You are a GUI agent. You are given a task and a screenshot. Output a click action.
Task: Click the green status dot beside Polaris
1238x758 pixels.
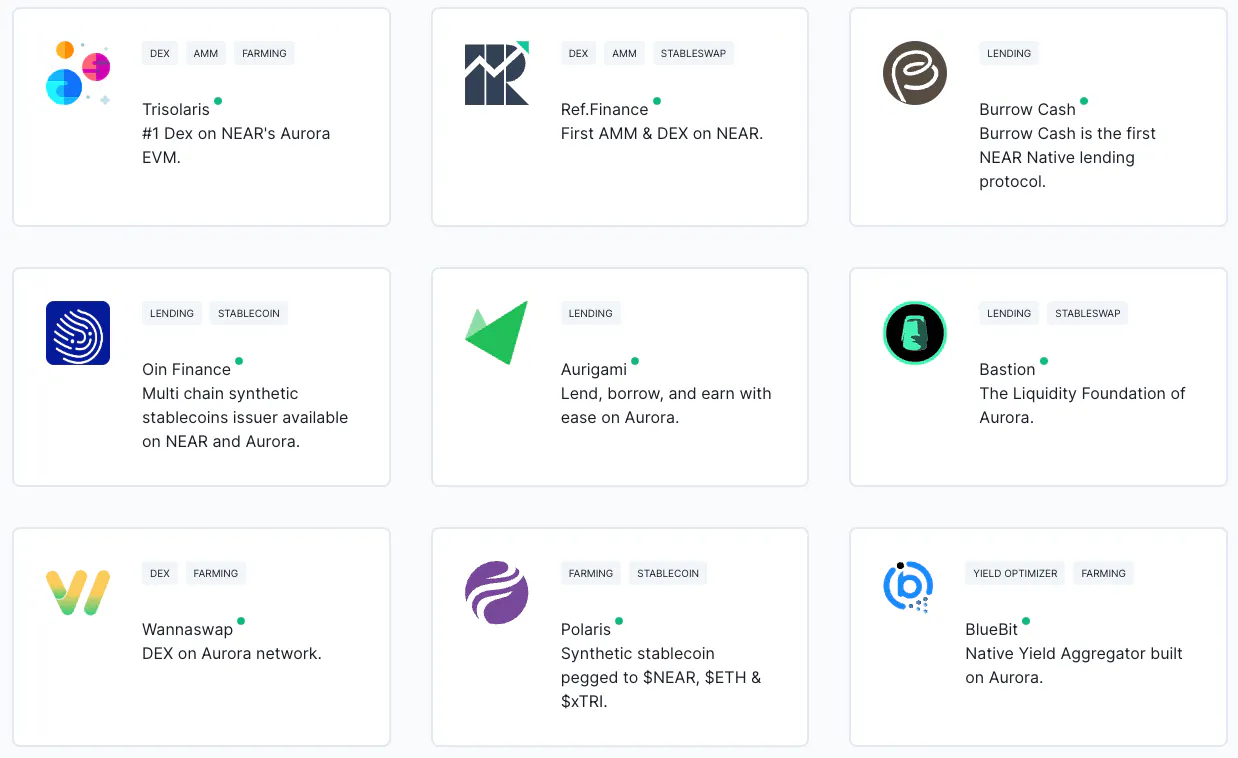click(619, 621)
